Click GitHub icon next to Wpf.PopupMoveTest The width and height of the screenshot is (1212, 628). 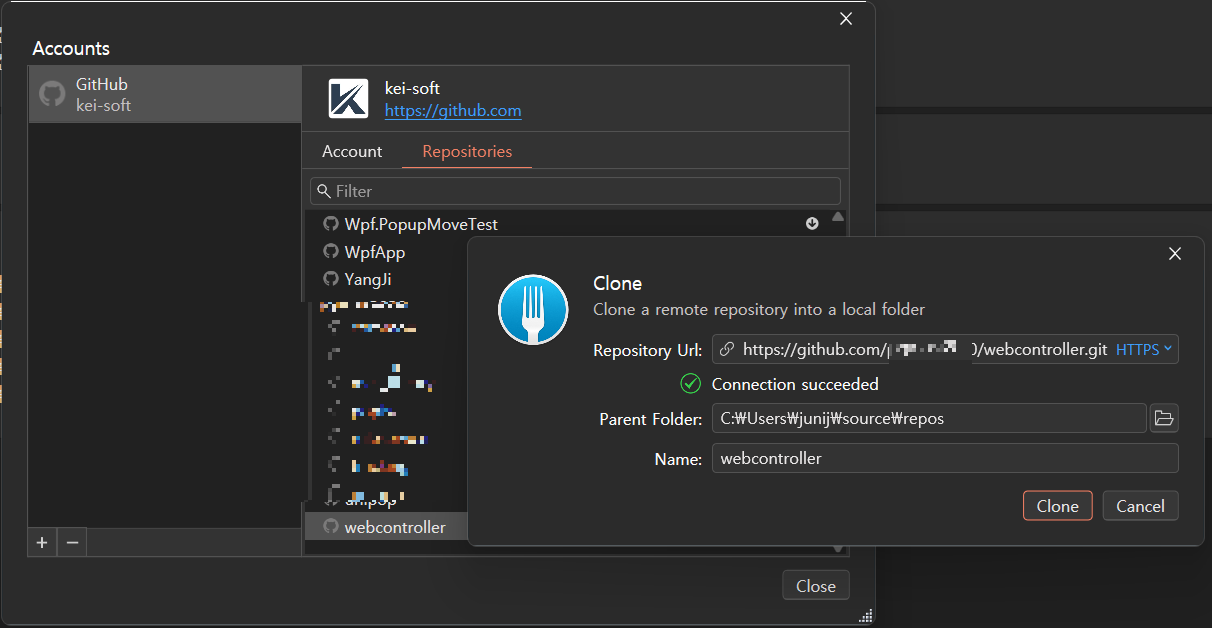(331, 224)
